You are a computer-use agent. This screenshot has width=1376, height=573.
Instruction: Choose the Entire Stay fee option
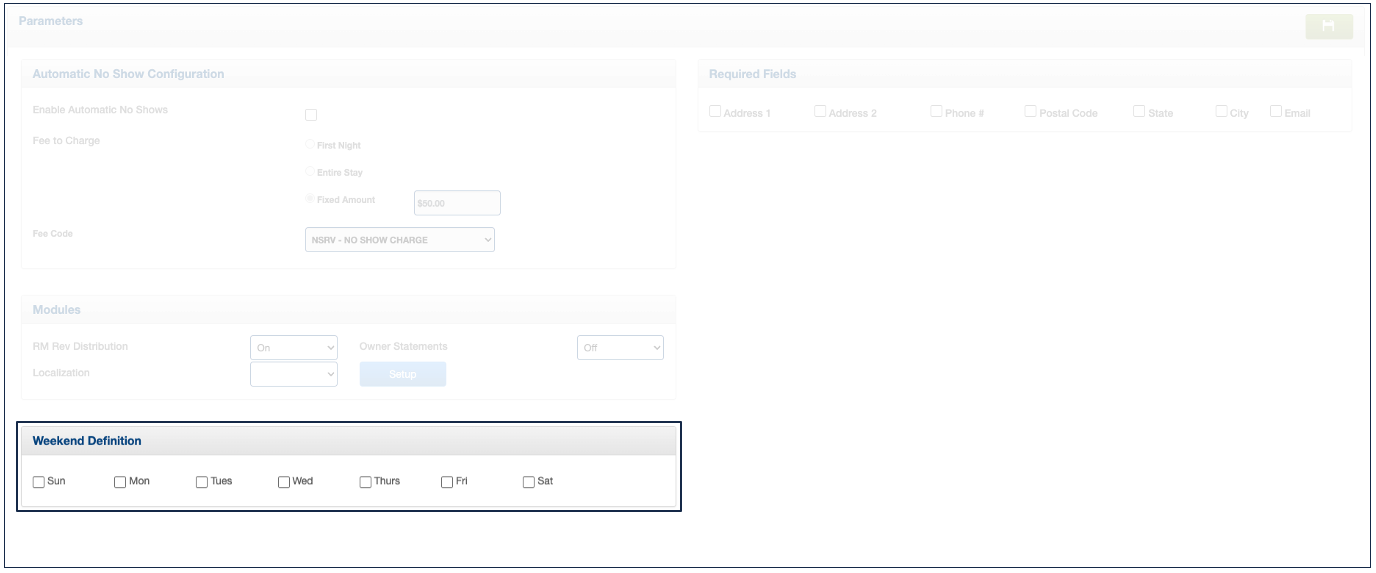coord(310,172)
